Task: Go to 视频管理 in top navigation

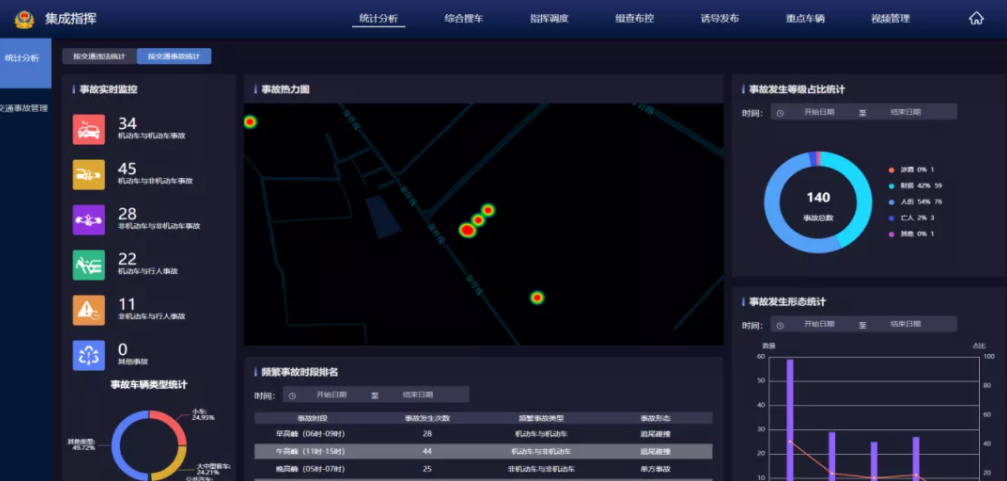Action: tap(890, 18)
